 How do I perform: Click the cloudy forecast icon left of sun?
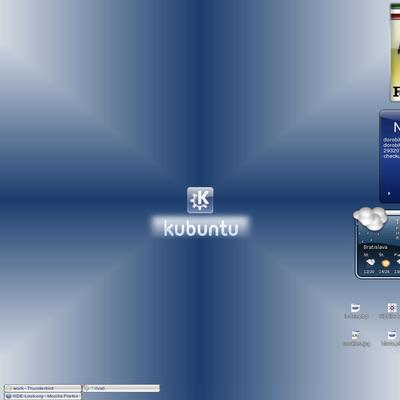[x=370, y=263]
